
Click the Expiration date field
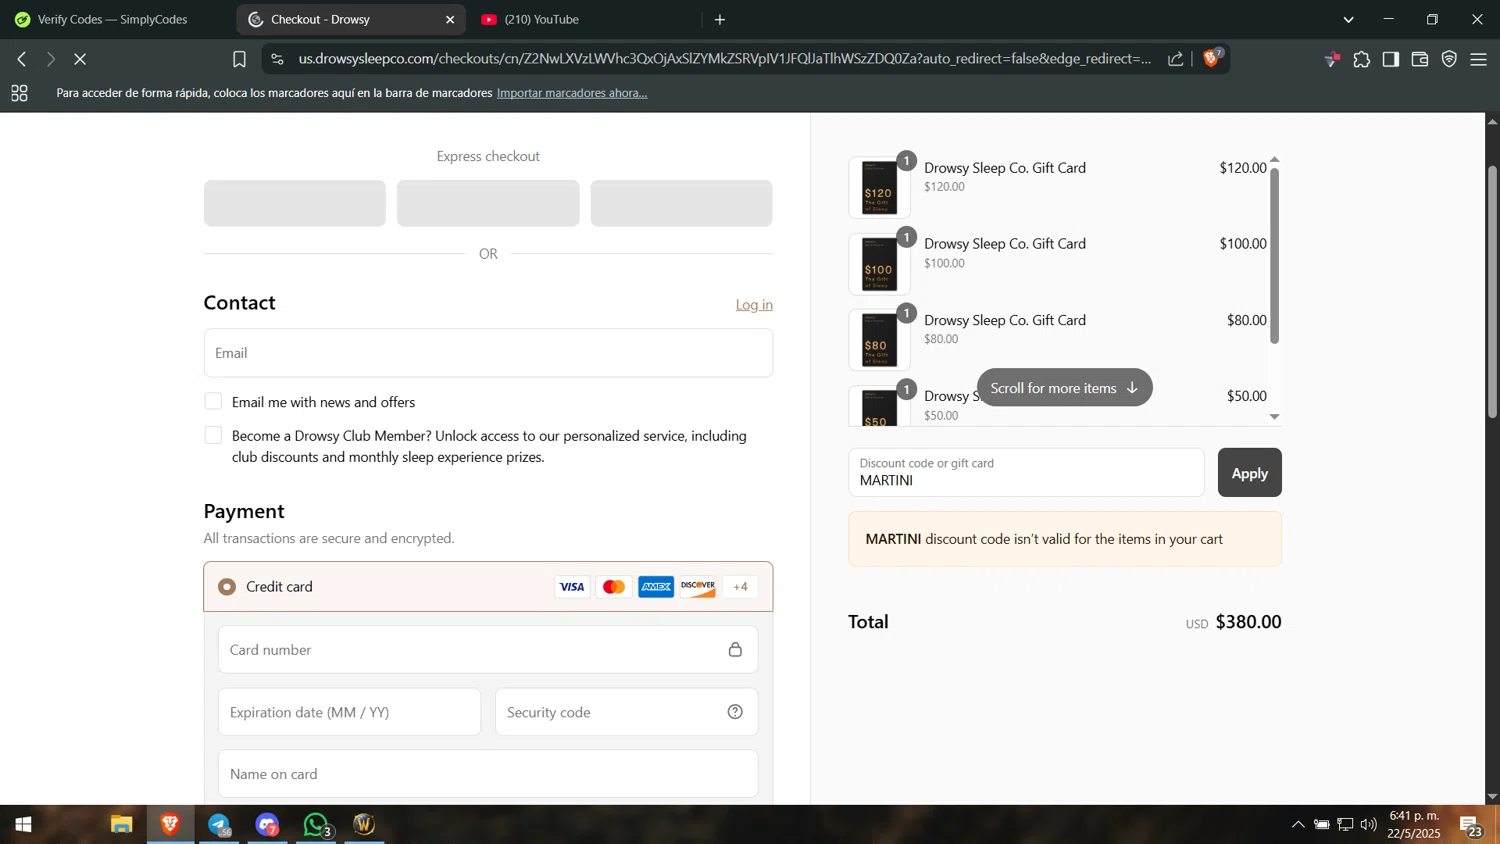point(350,712)
